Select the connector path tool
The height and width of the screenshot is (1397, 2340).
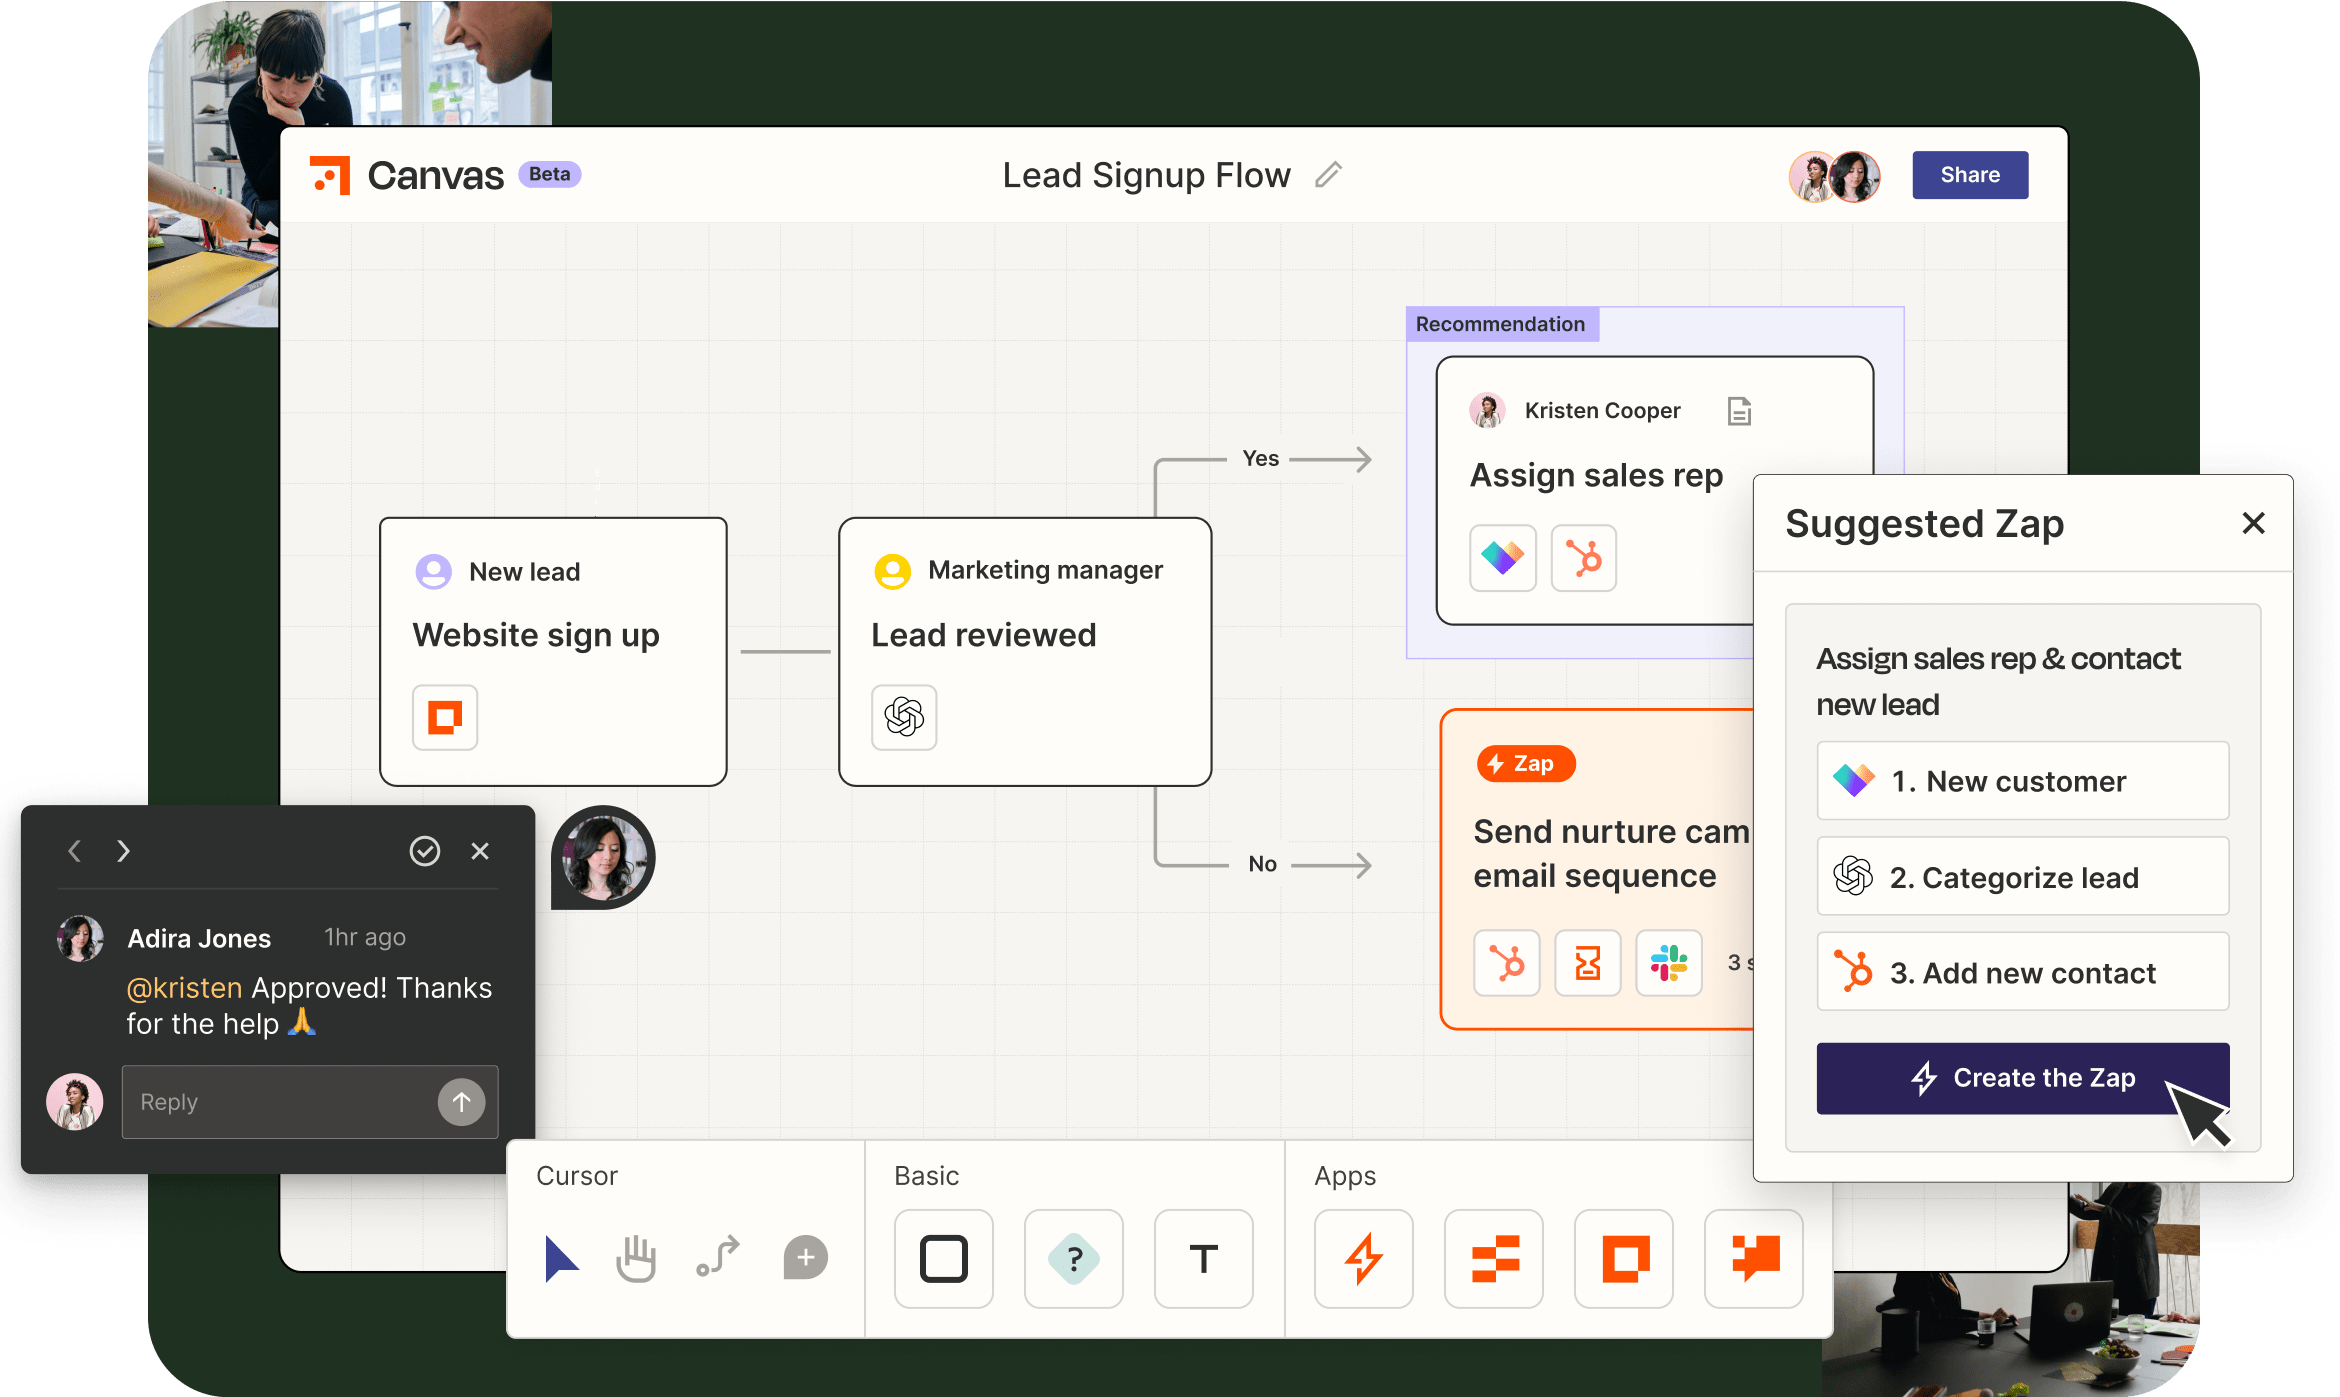(718, 1257)
